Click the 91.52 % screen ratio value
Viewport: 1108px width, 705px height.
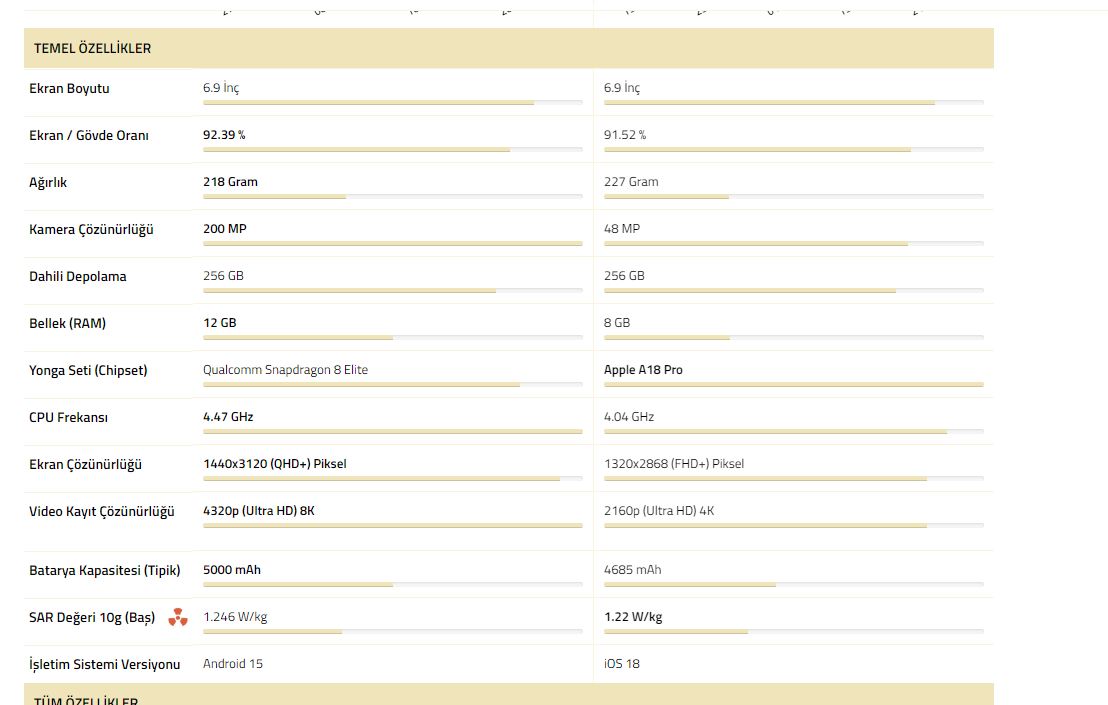[625, 135]
